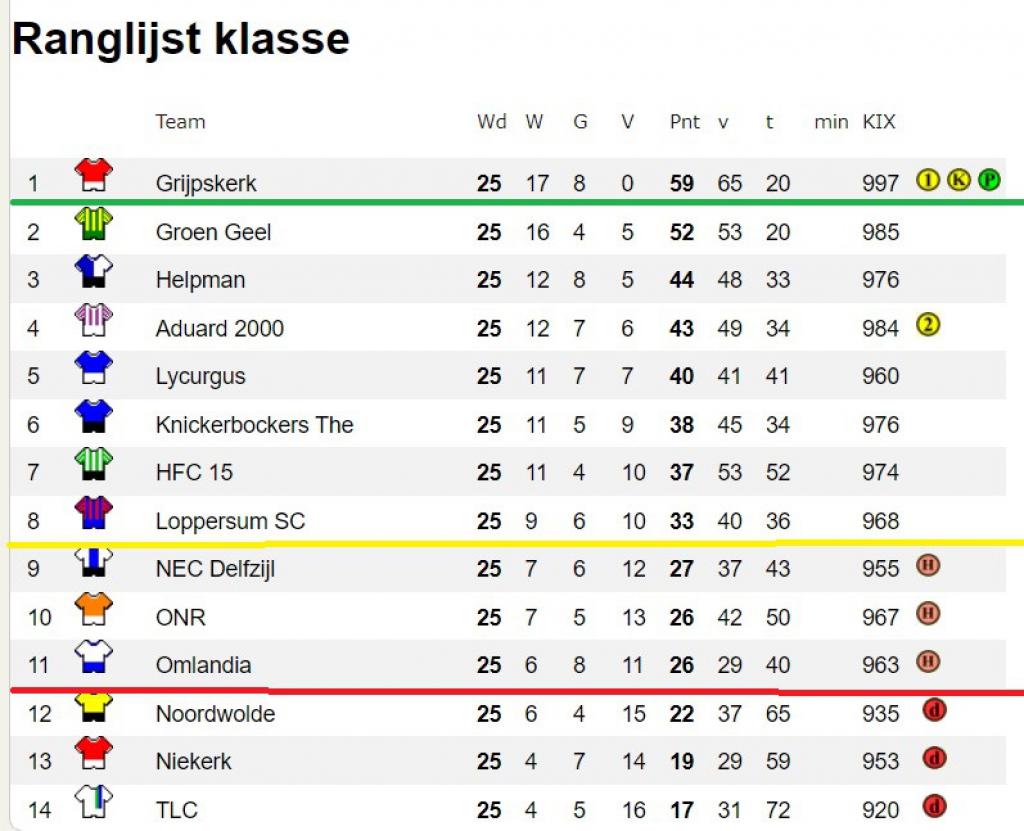Click Grijpskerk's red shirt icon

tap(93, 175)
